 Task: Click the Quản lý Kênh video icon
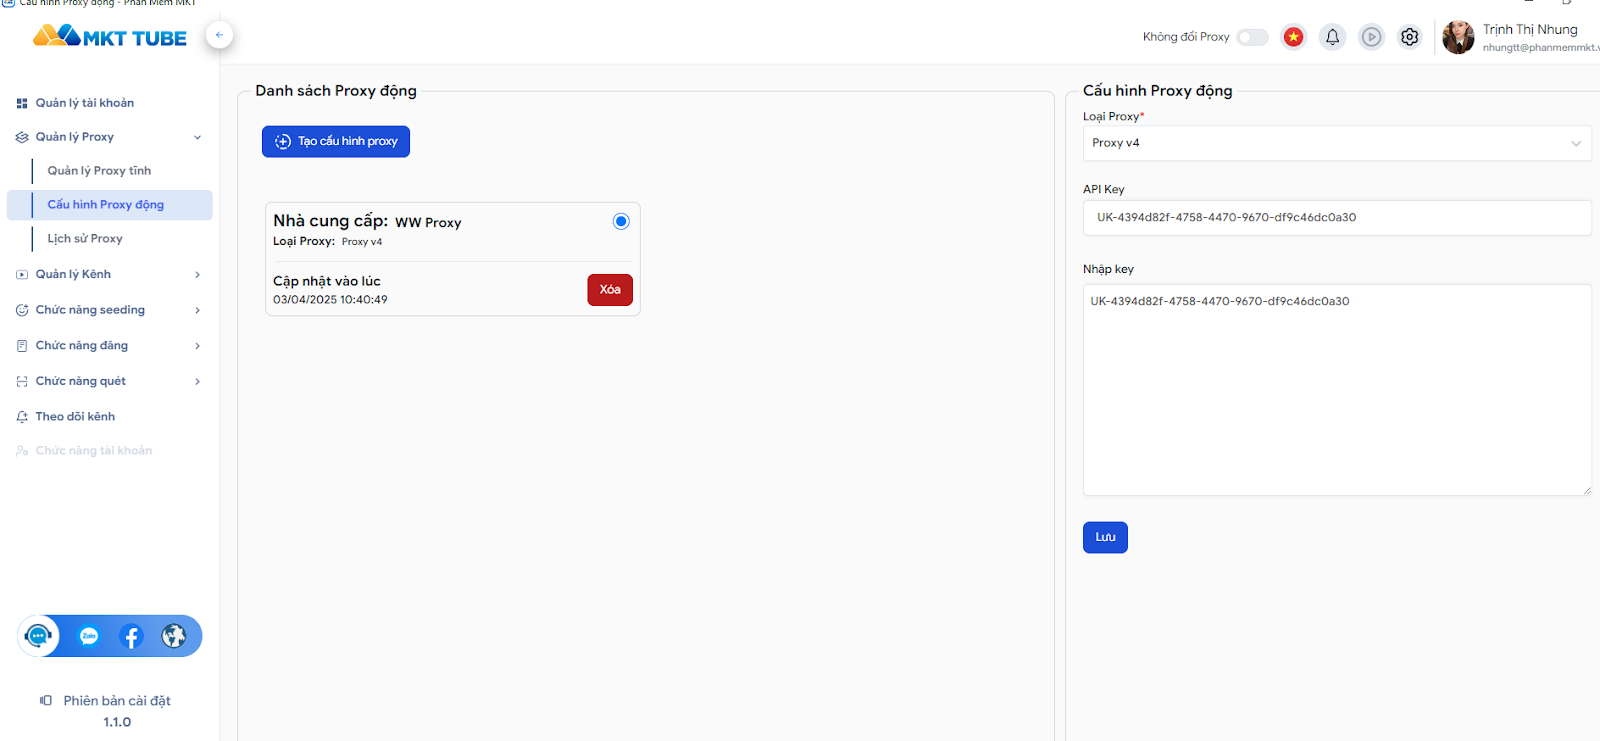(x=22, y=274)
